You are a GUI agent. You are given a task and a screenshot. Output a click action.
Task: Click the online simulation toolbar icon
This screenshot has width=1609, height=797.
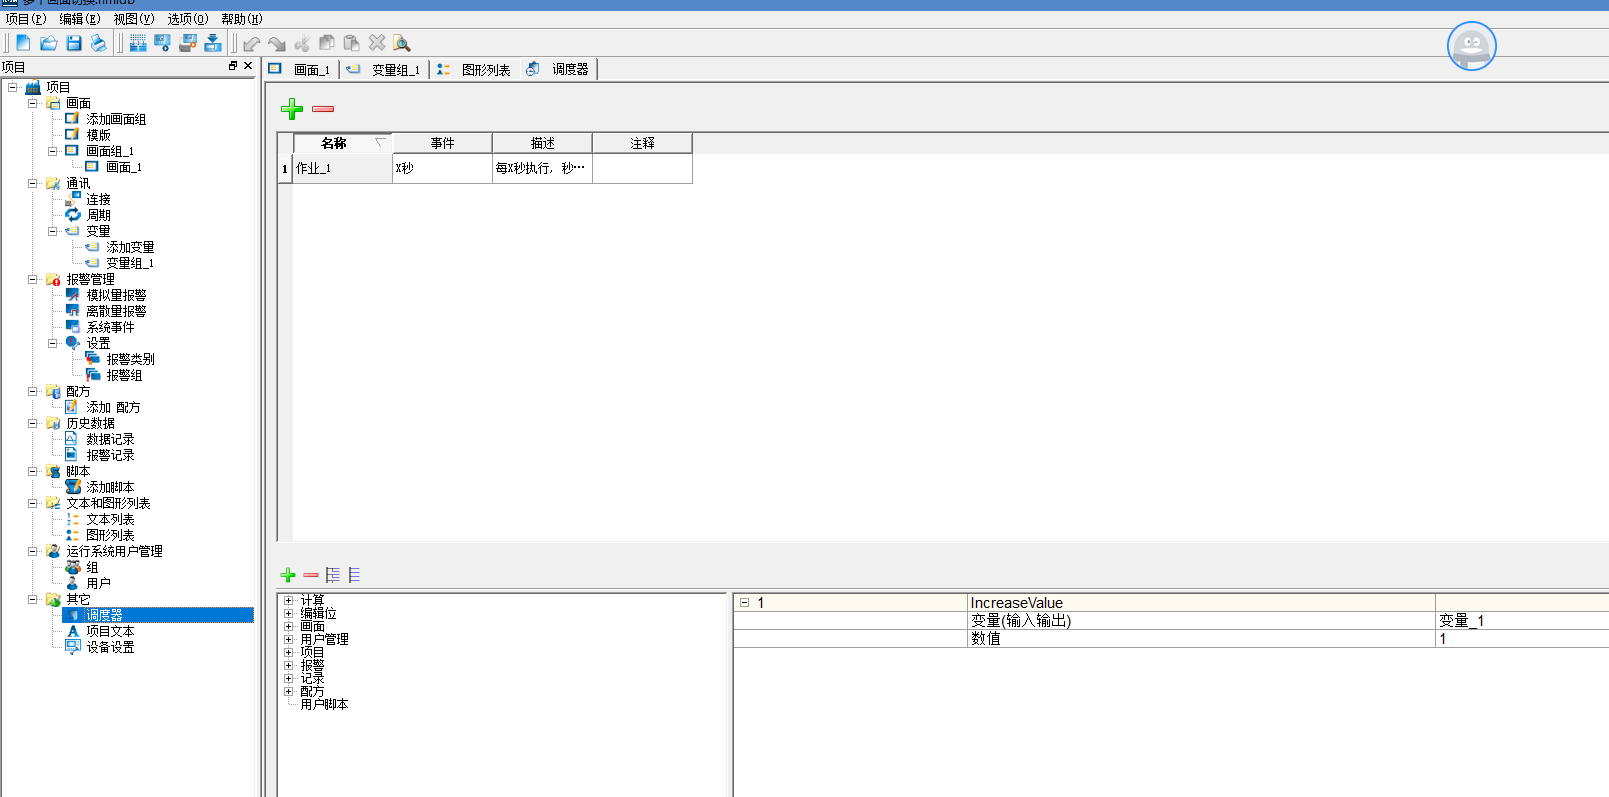pos(187,43)
